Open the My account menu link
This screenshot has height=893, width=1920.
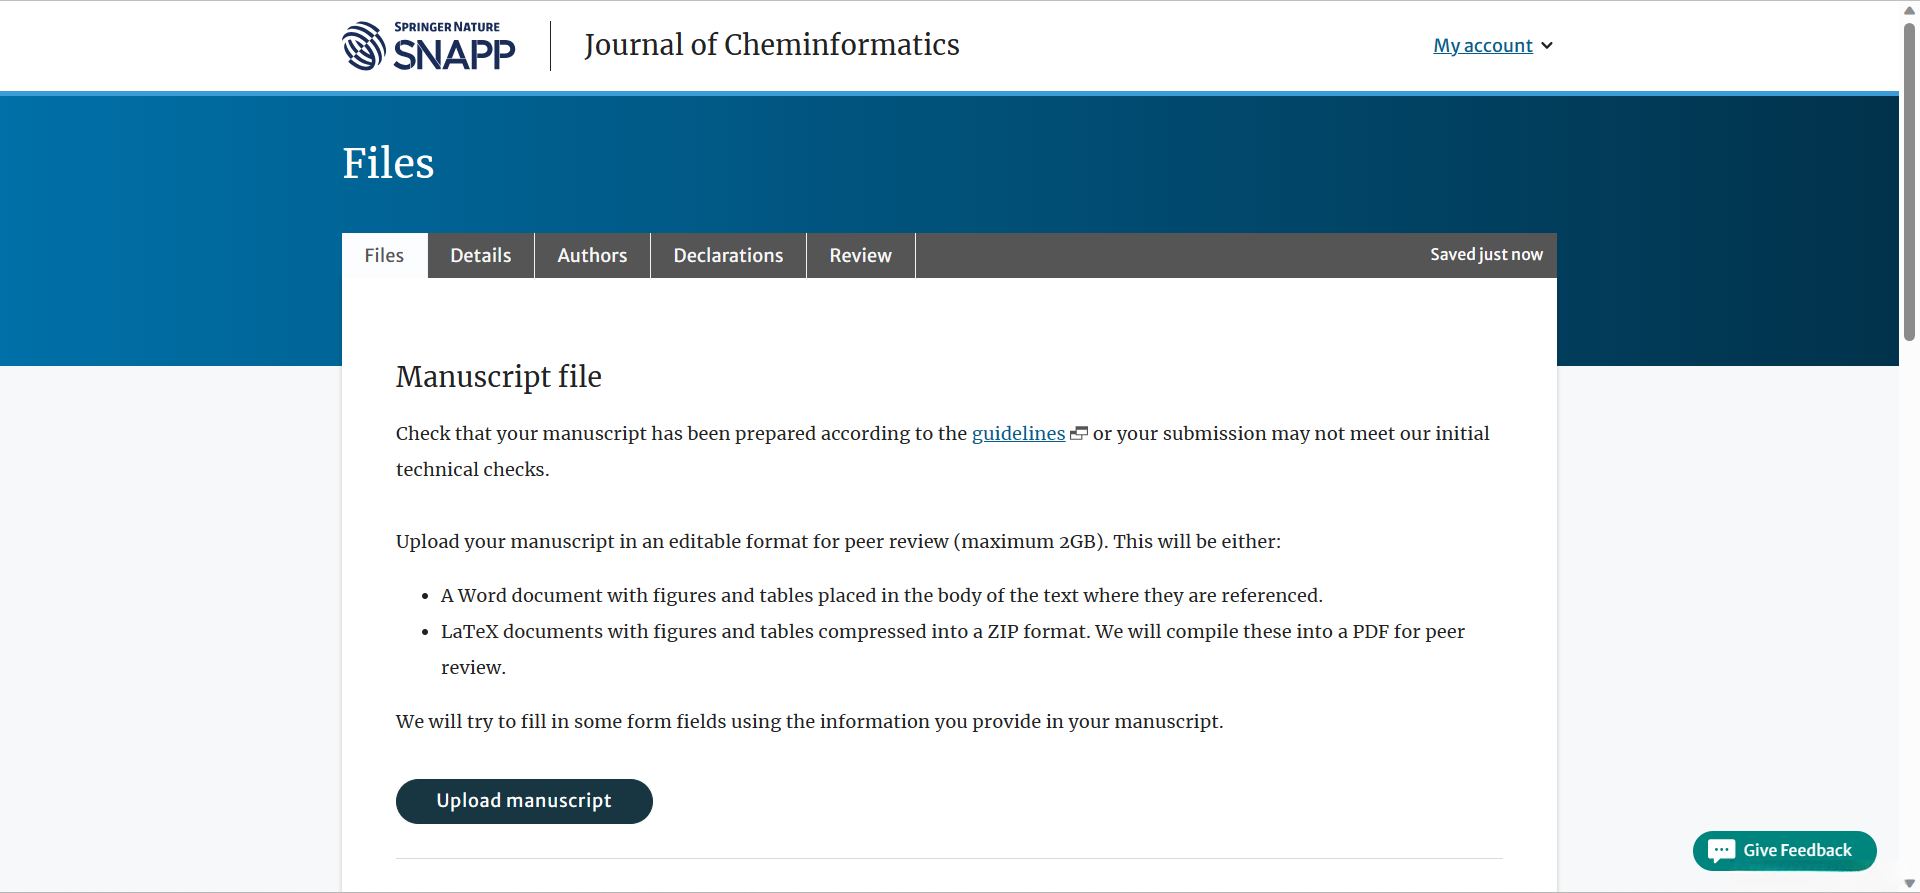(1482, 46)
